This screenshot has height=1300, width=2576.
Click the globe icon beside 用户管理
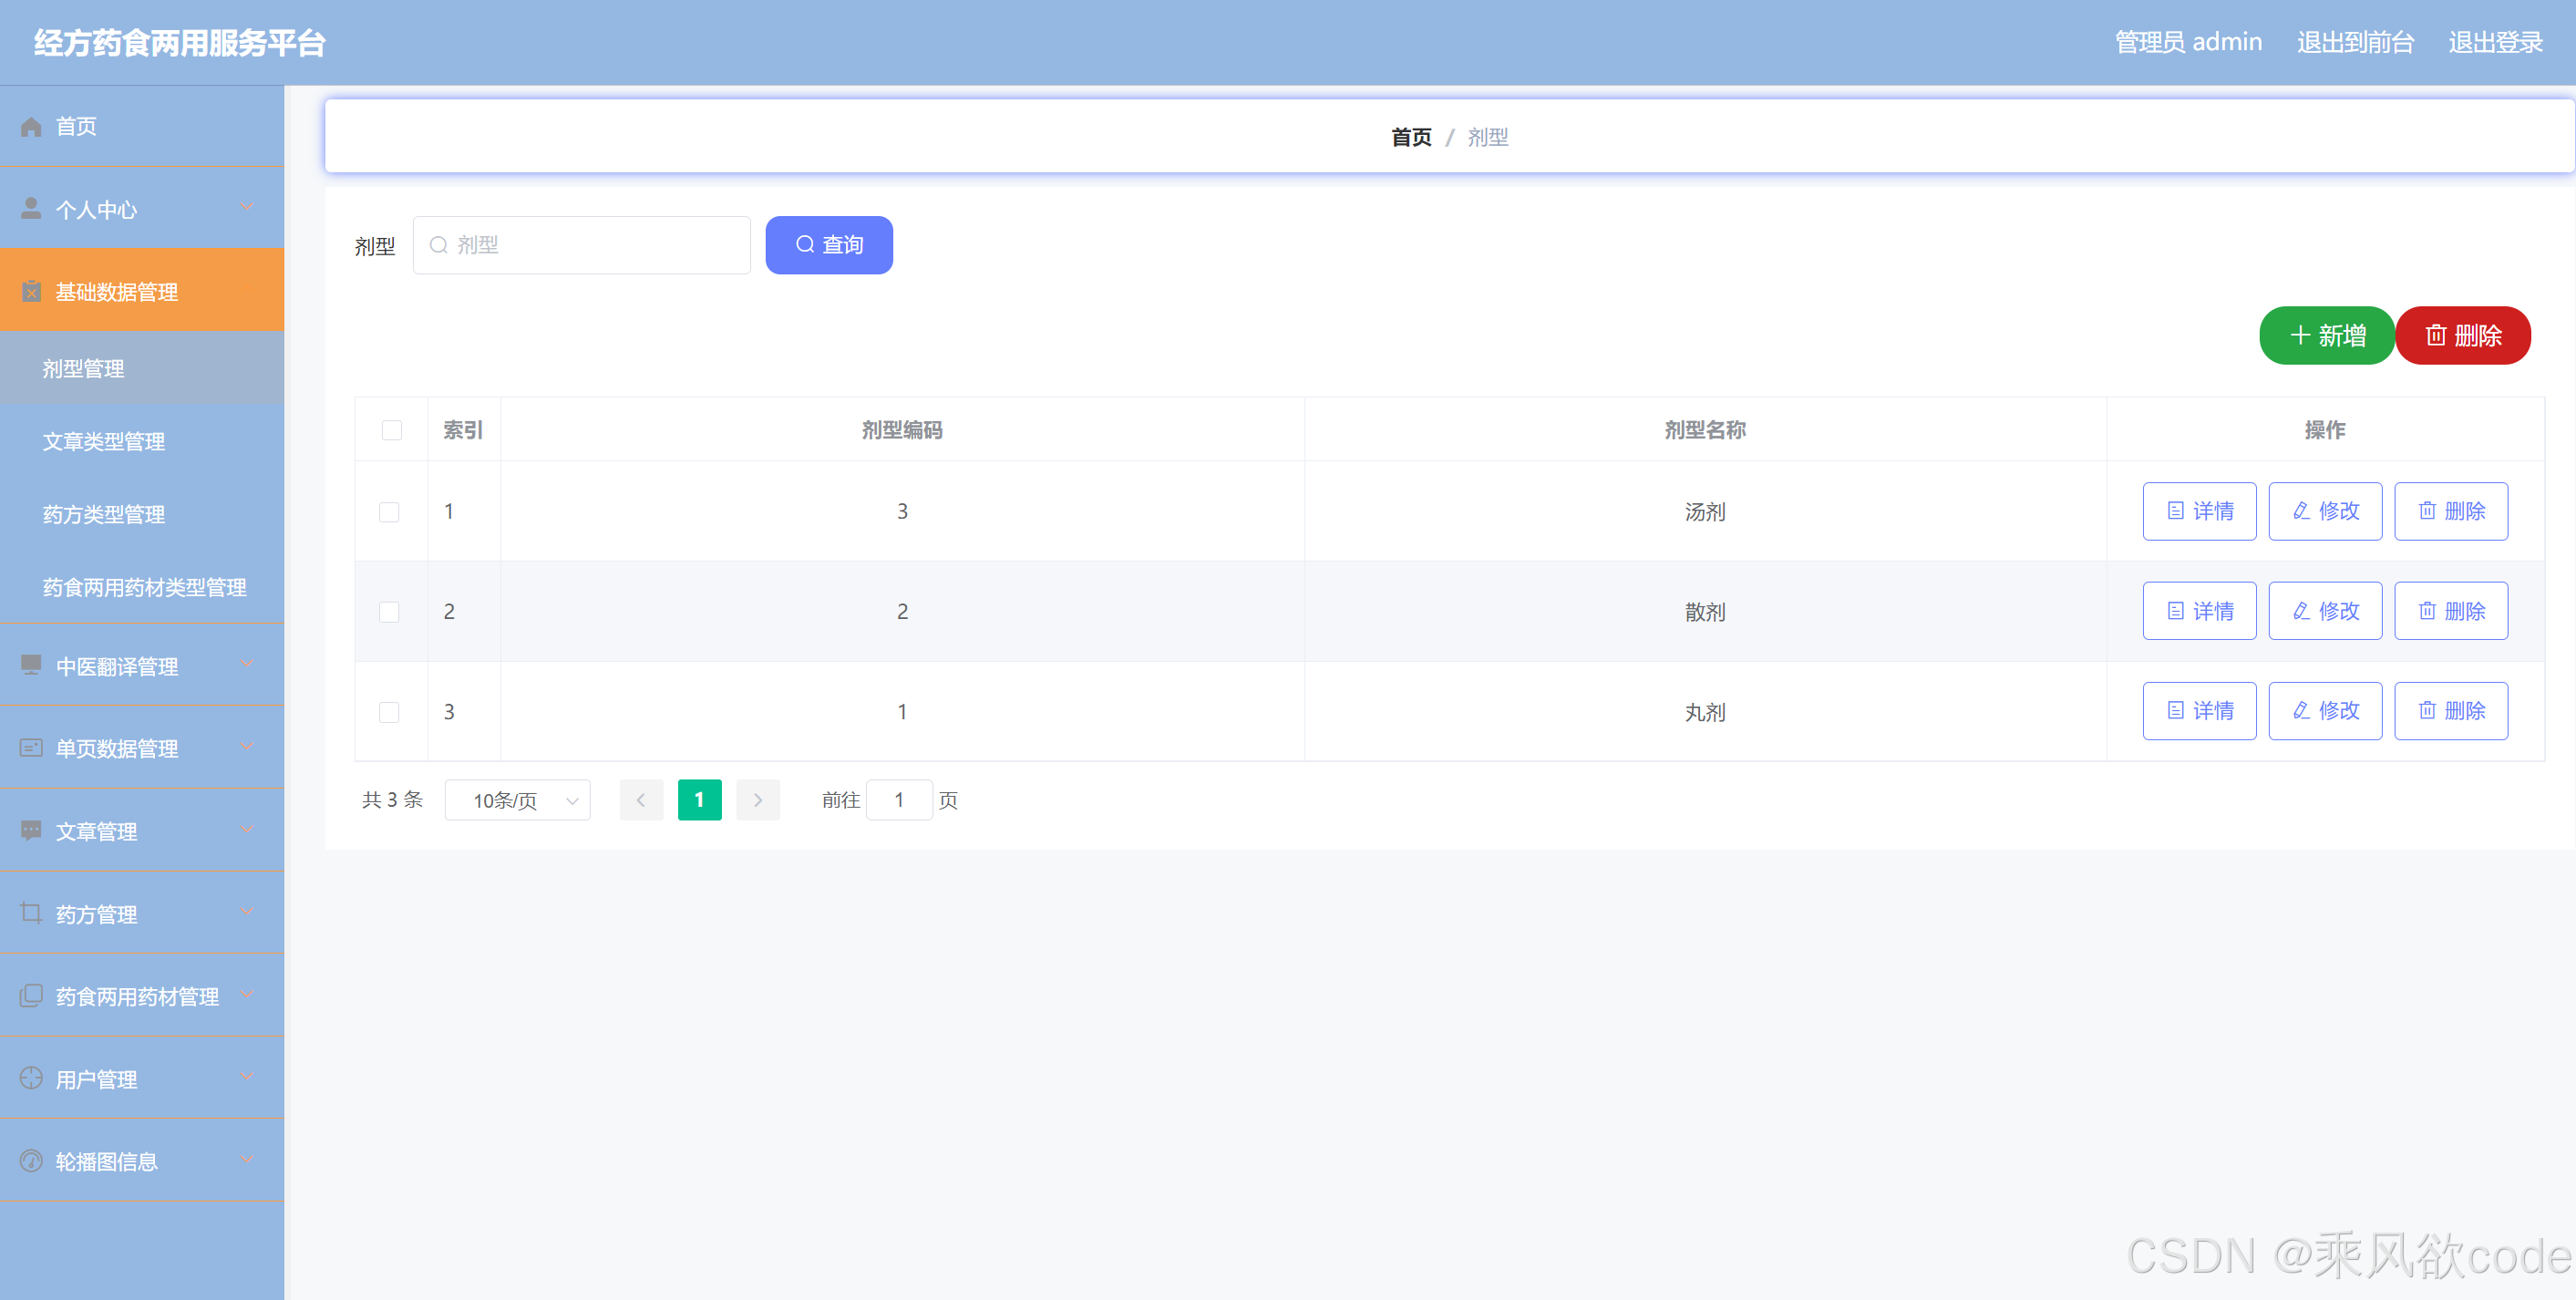tap(30, 1078)
